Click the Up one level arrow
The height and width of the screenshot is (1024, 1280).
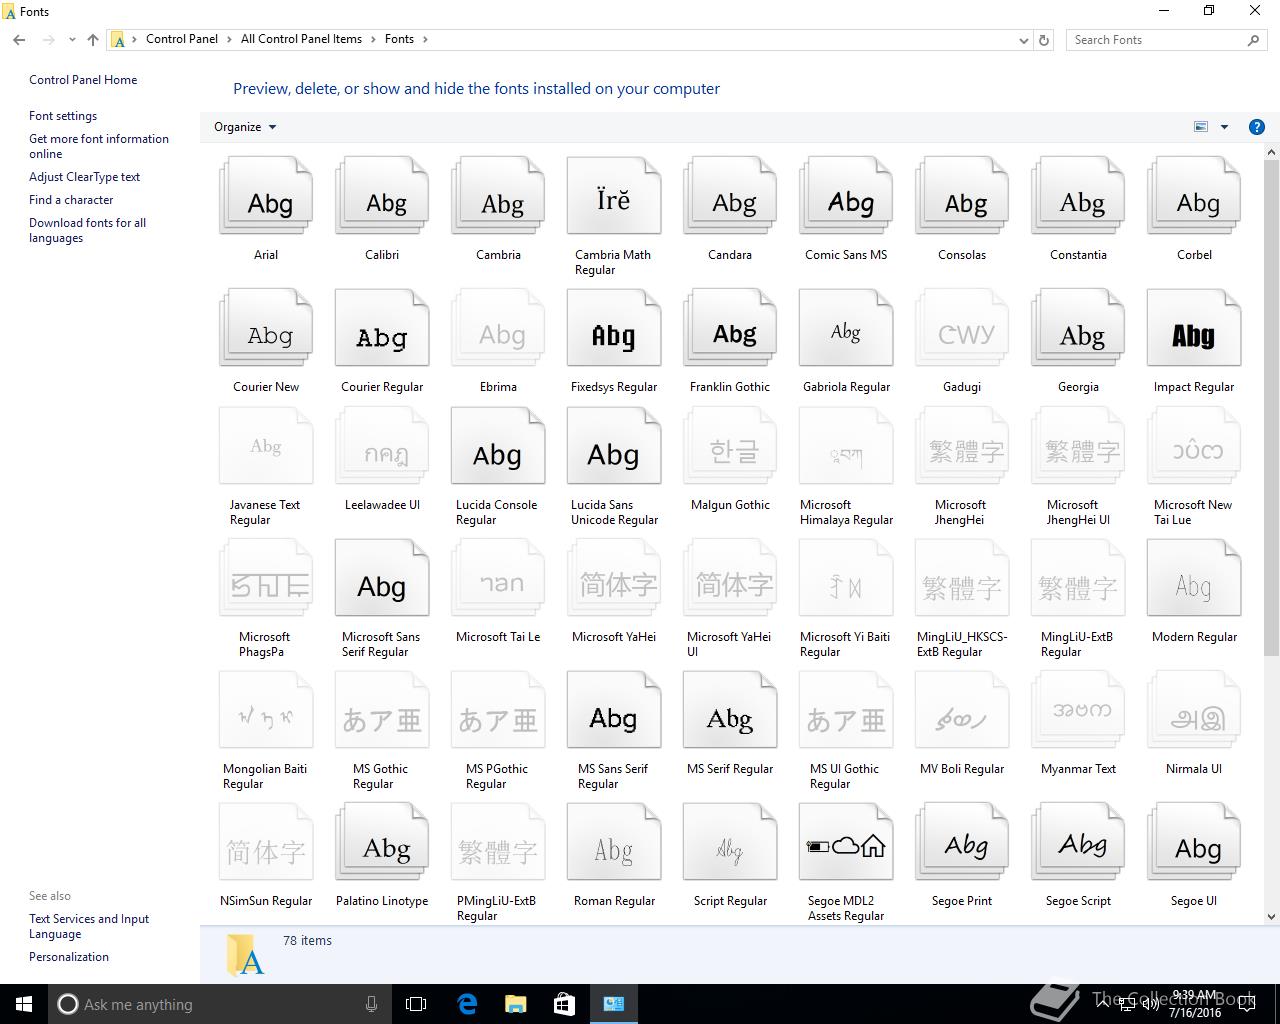[x=93, y=40]
